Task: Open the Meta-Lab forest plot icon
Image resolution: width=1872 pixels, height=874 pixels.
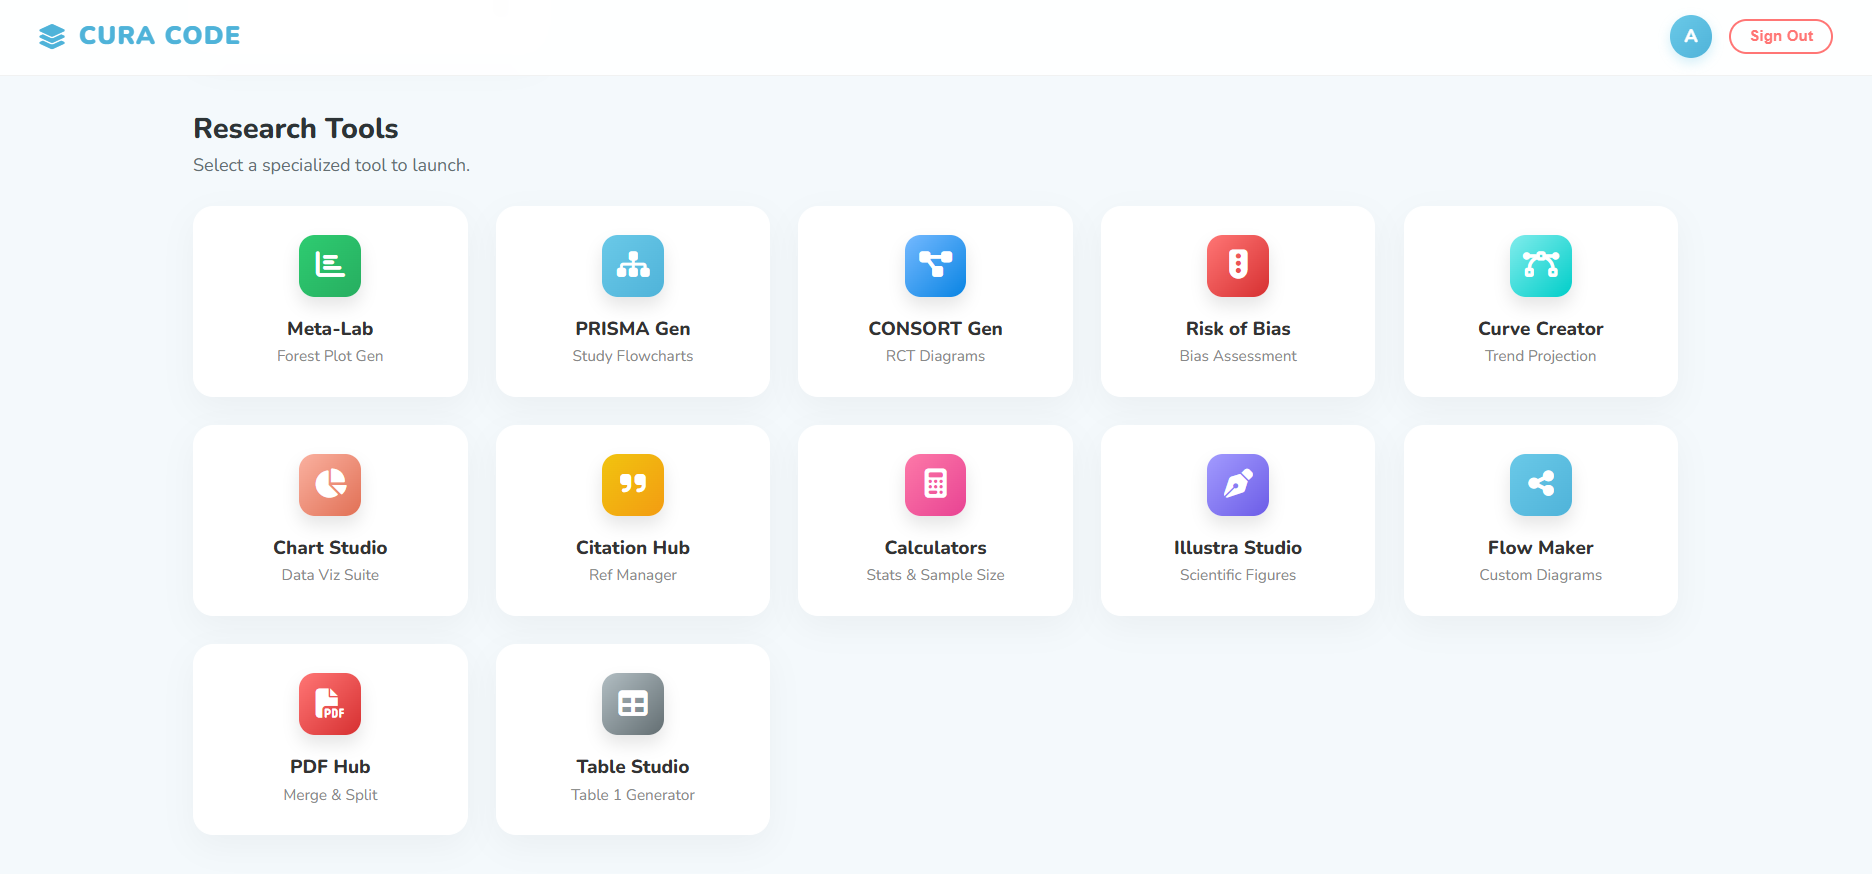Action: click(330, 266)
